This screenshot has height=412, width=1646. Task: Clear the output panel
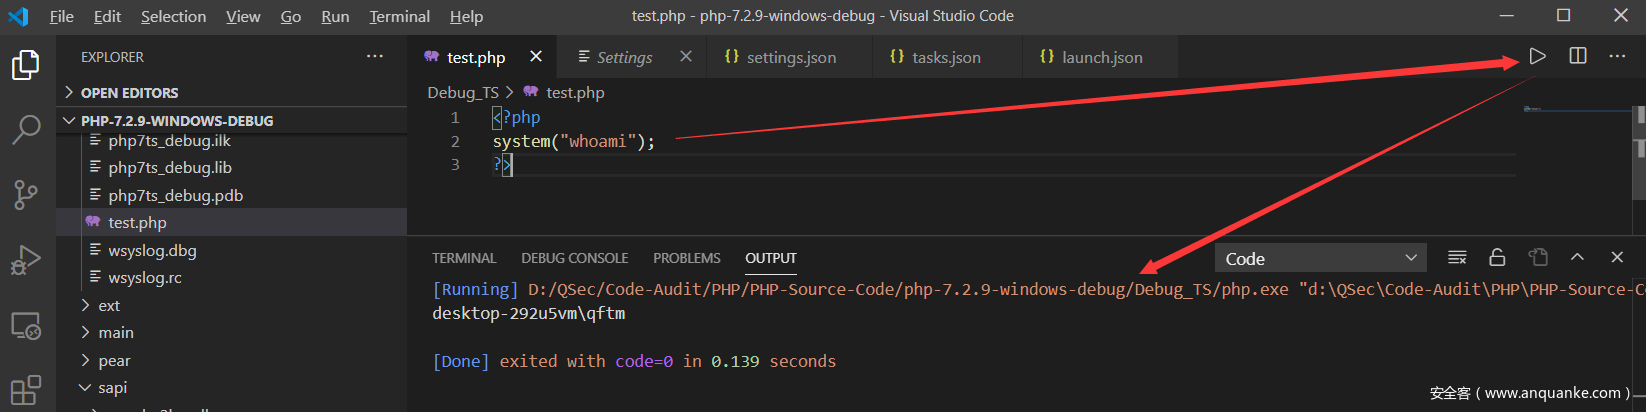coord(1457,258)
